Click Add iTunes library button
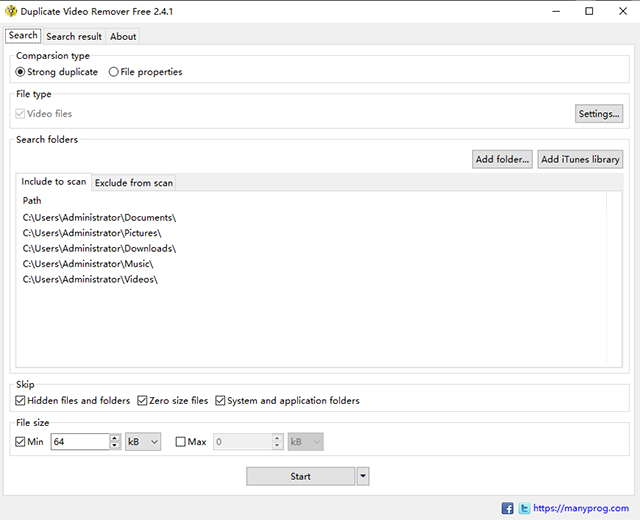Image resolution: width=640 pixels, height=520 pixels. [x=580, y=159]
